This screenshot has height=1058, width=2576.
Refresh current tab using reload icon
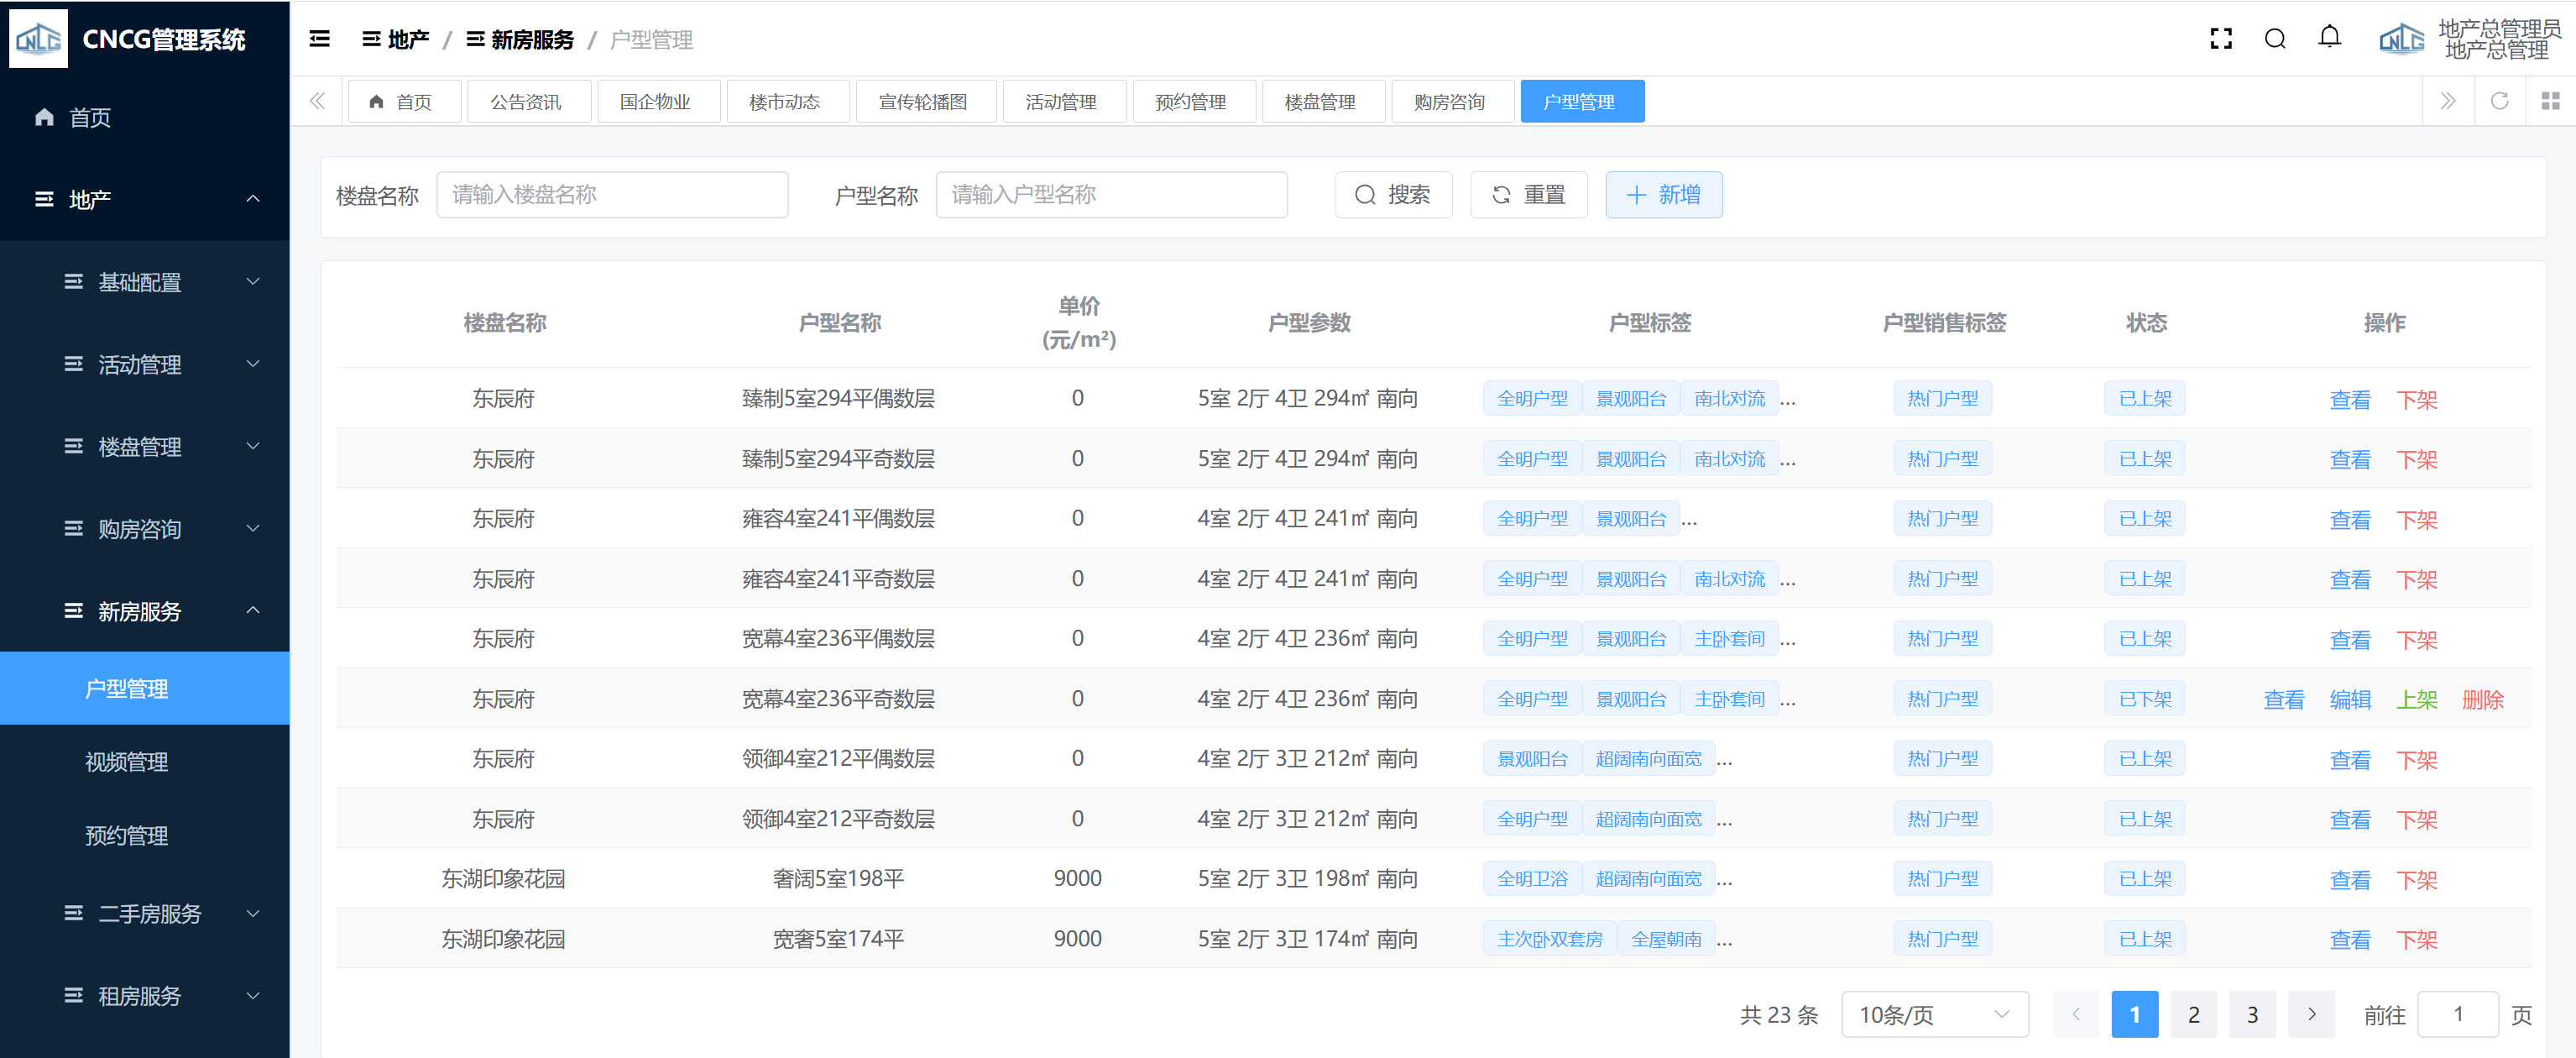[x=2499, y=101]
